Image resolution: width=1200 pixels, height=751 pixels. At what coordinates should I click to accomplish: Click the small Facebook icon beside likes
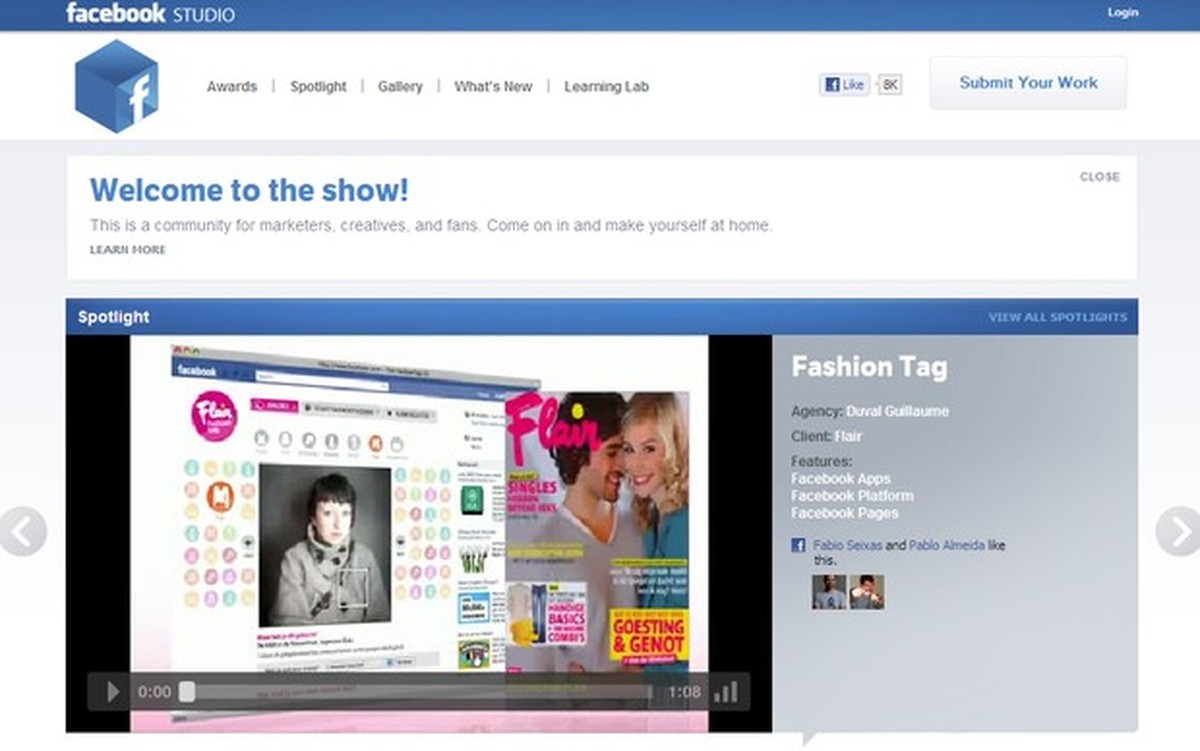click(x=798, y=546)
